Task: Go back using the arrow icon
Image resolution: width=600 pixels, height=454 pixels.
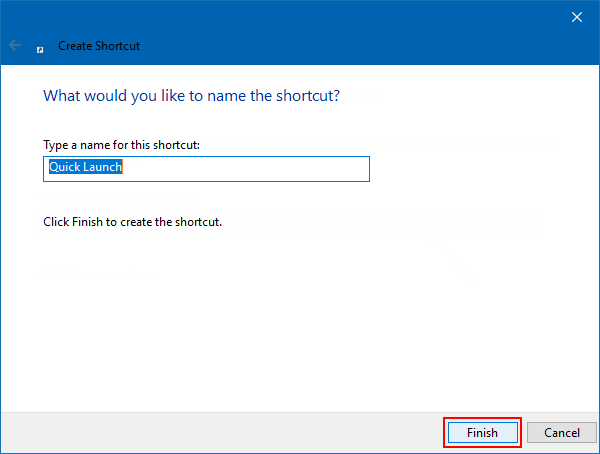Action: 15,45
